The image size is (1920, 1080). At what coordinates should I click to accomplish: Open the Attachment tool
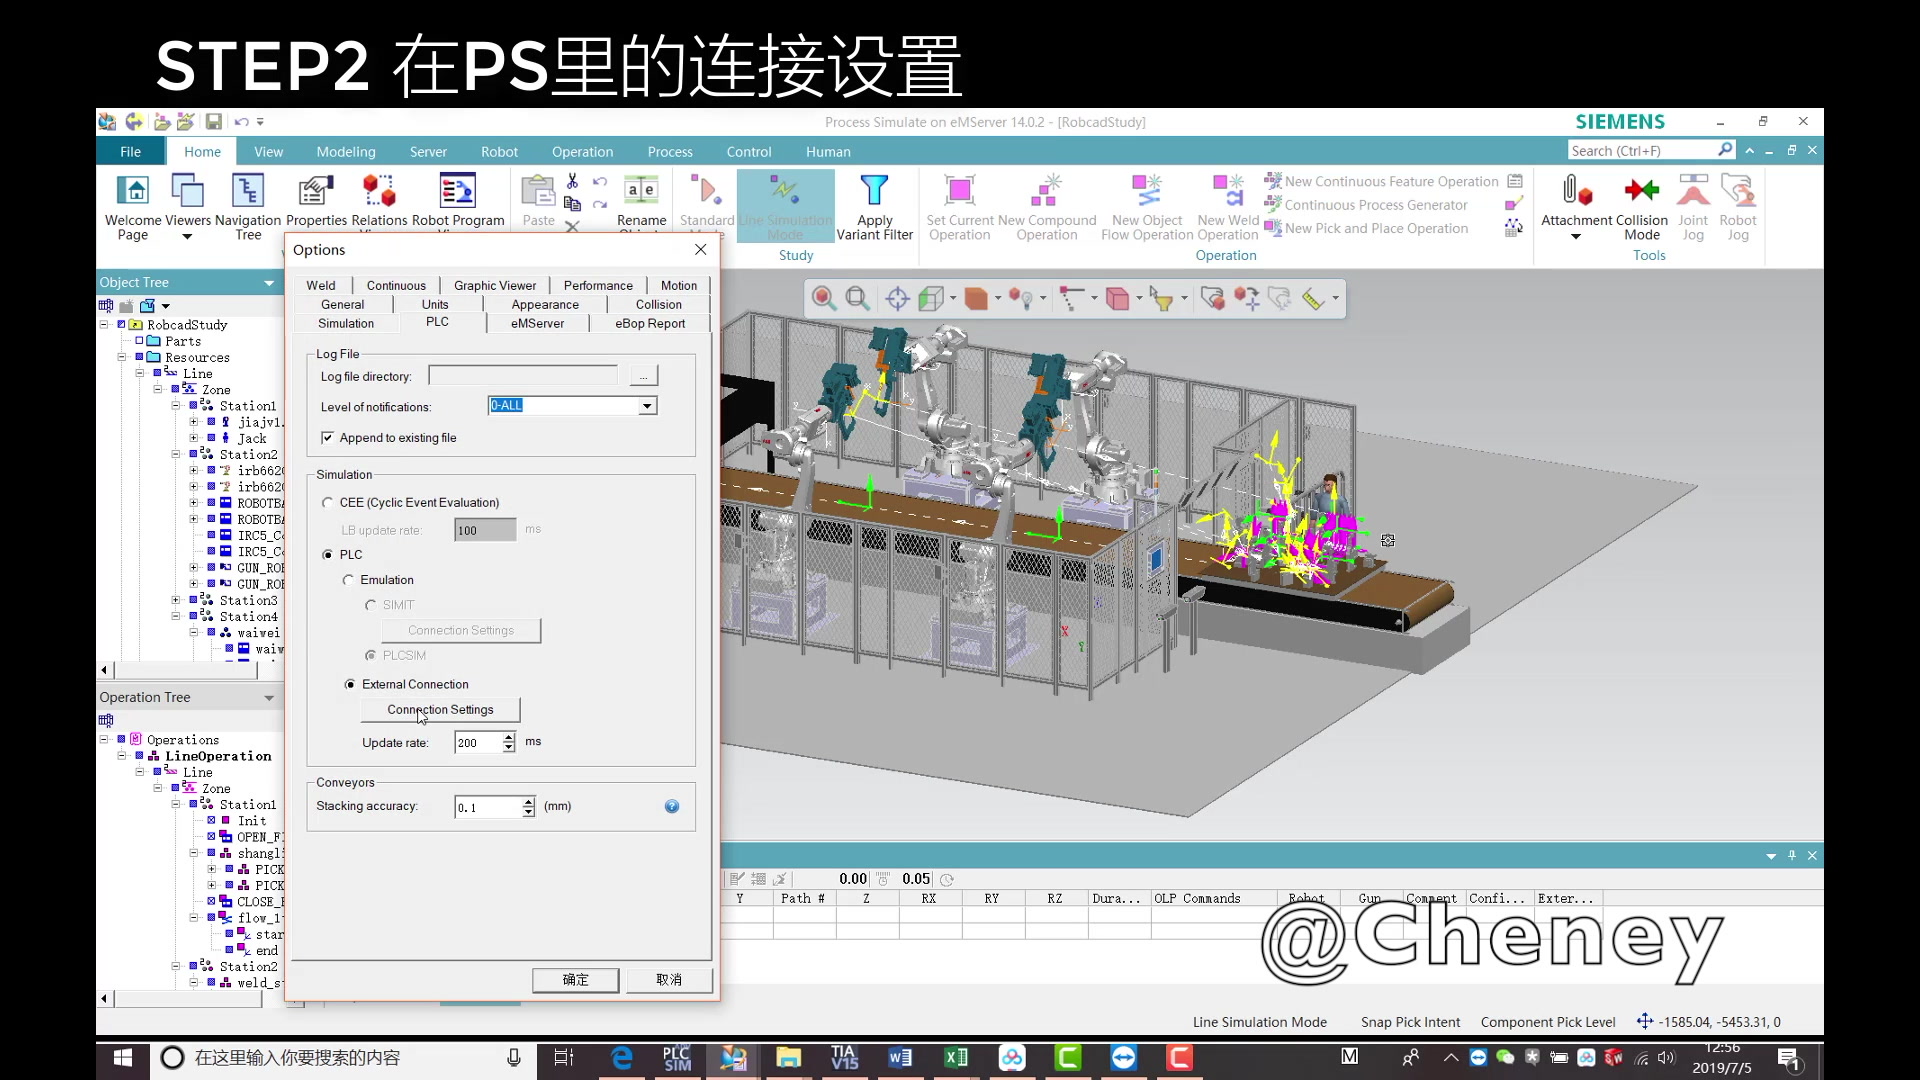pyautogui.click(x=1576, y=191)
